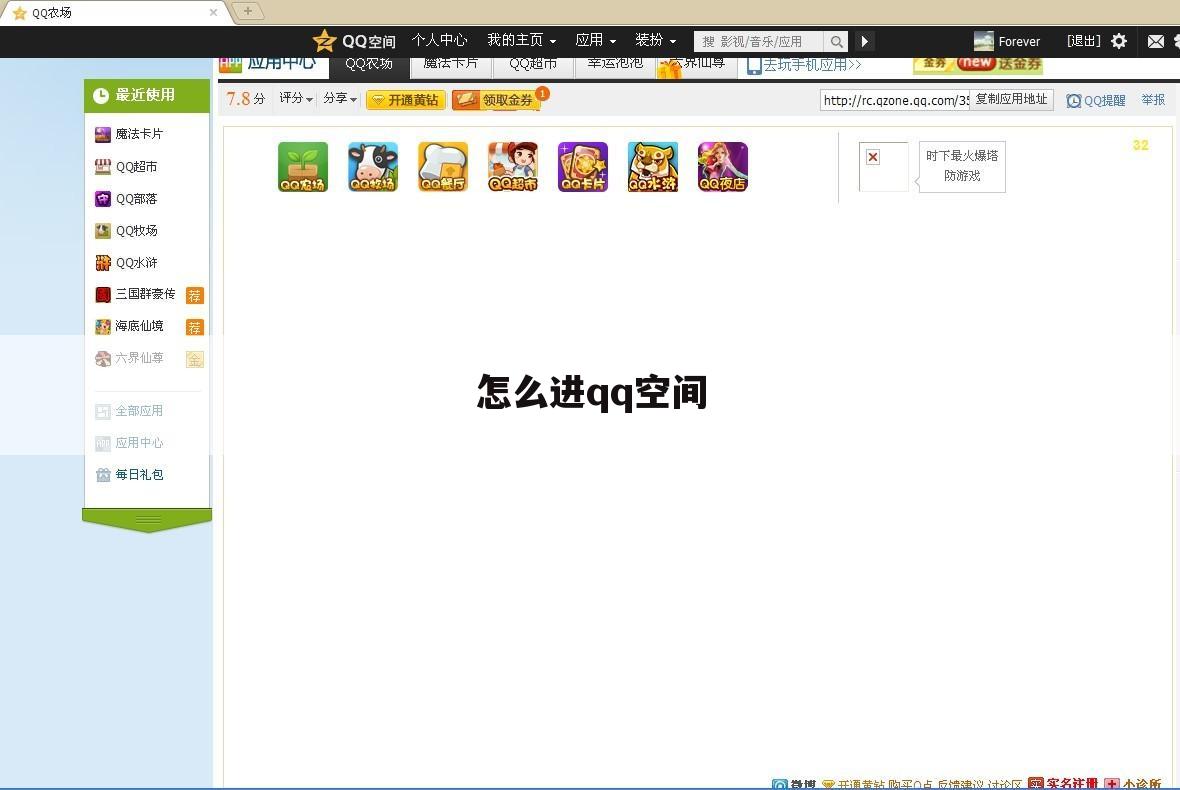Click the 领取金券 button

tap(497, 100)
